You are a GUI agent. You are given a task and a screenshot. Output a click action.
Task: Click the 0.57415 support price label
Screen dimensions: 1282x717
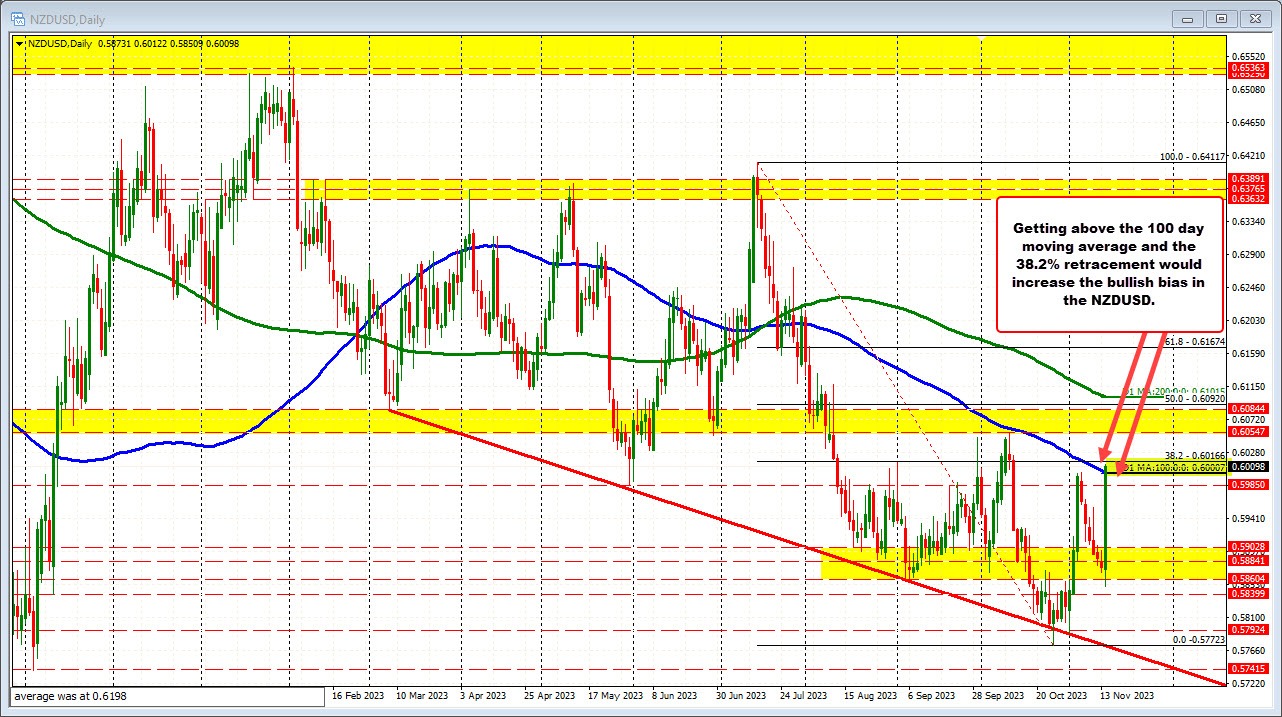(1248, 669)
